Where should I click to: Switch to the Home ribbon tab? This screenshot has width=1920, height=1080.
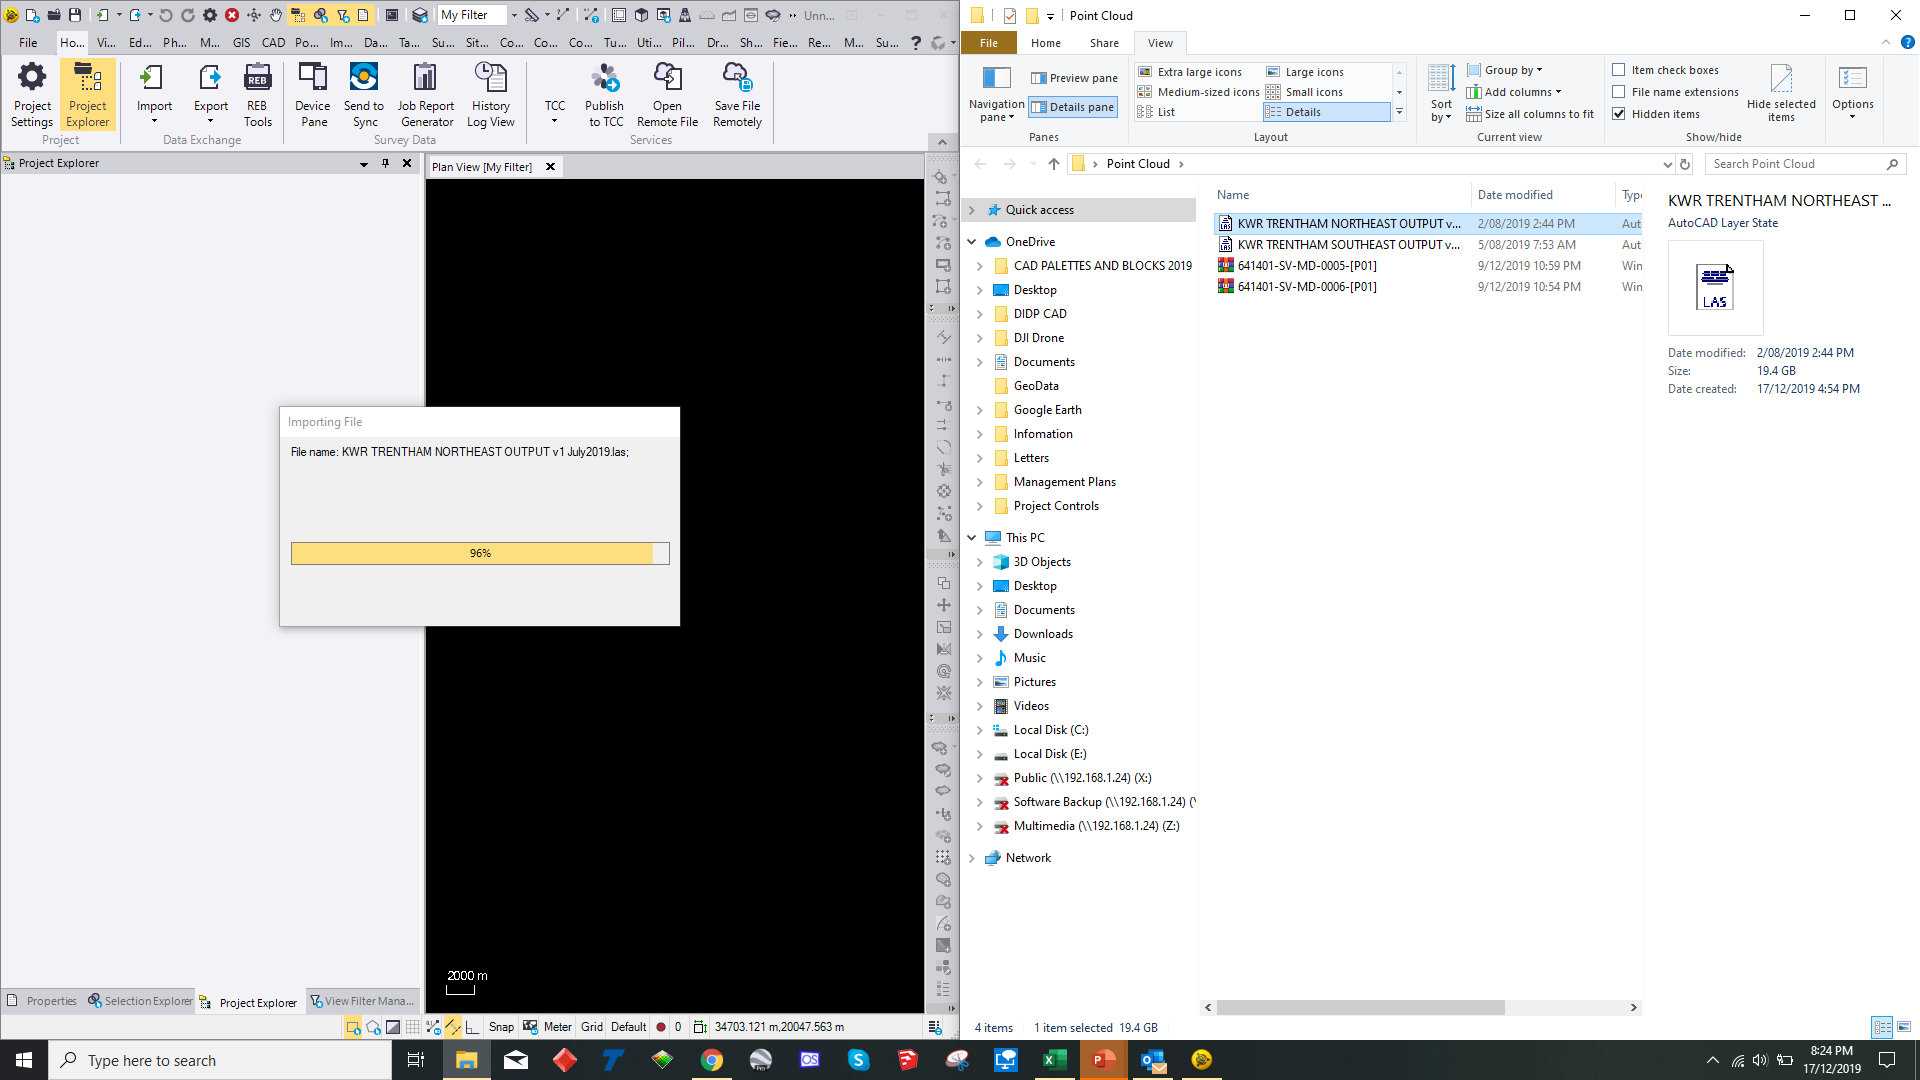(x=1046, y=43)
